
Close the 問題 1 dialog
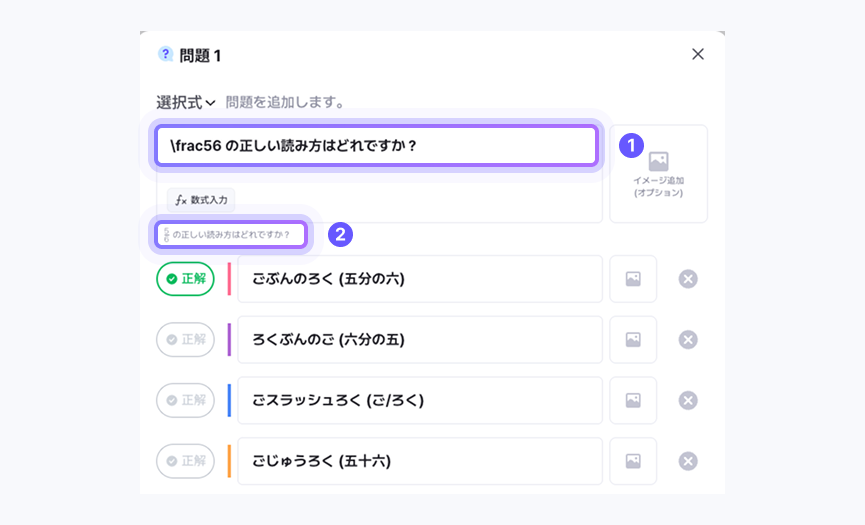pos(698,54)
